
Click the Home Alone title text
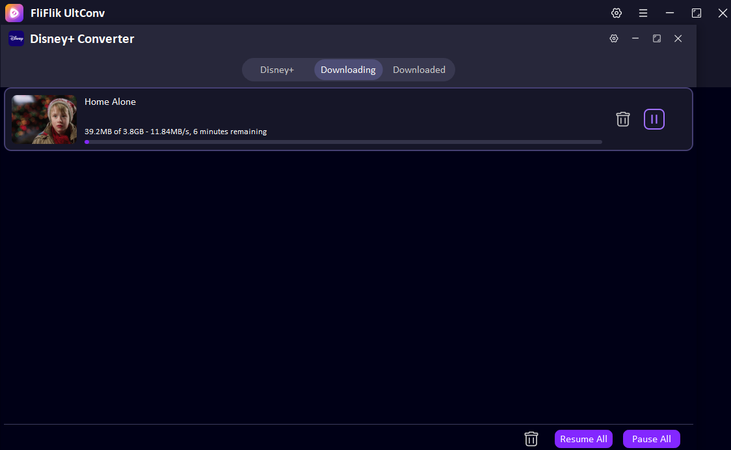[x=110, y=102]
